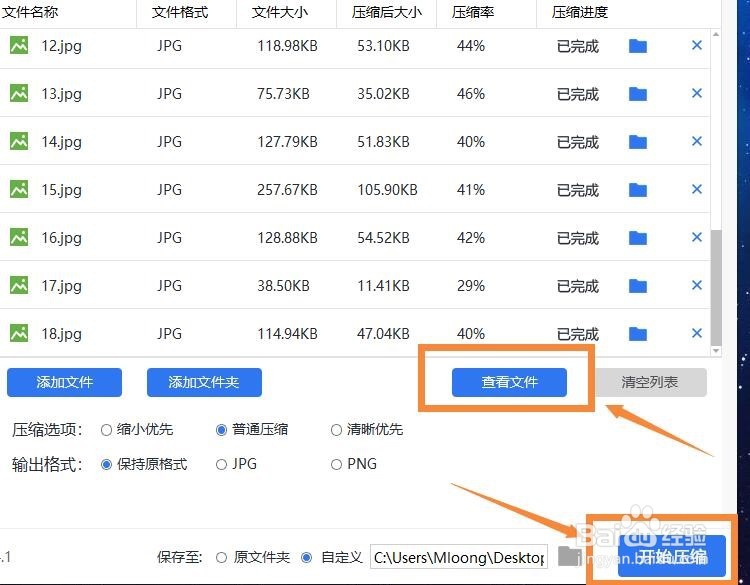
Task: Sort by 文件格式 column header
Action: pyautogui.click(x=180, y=12)
